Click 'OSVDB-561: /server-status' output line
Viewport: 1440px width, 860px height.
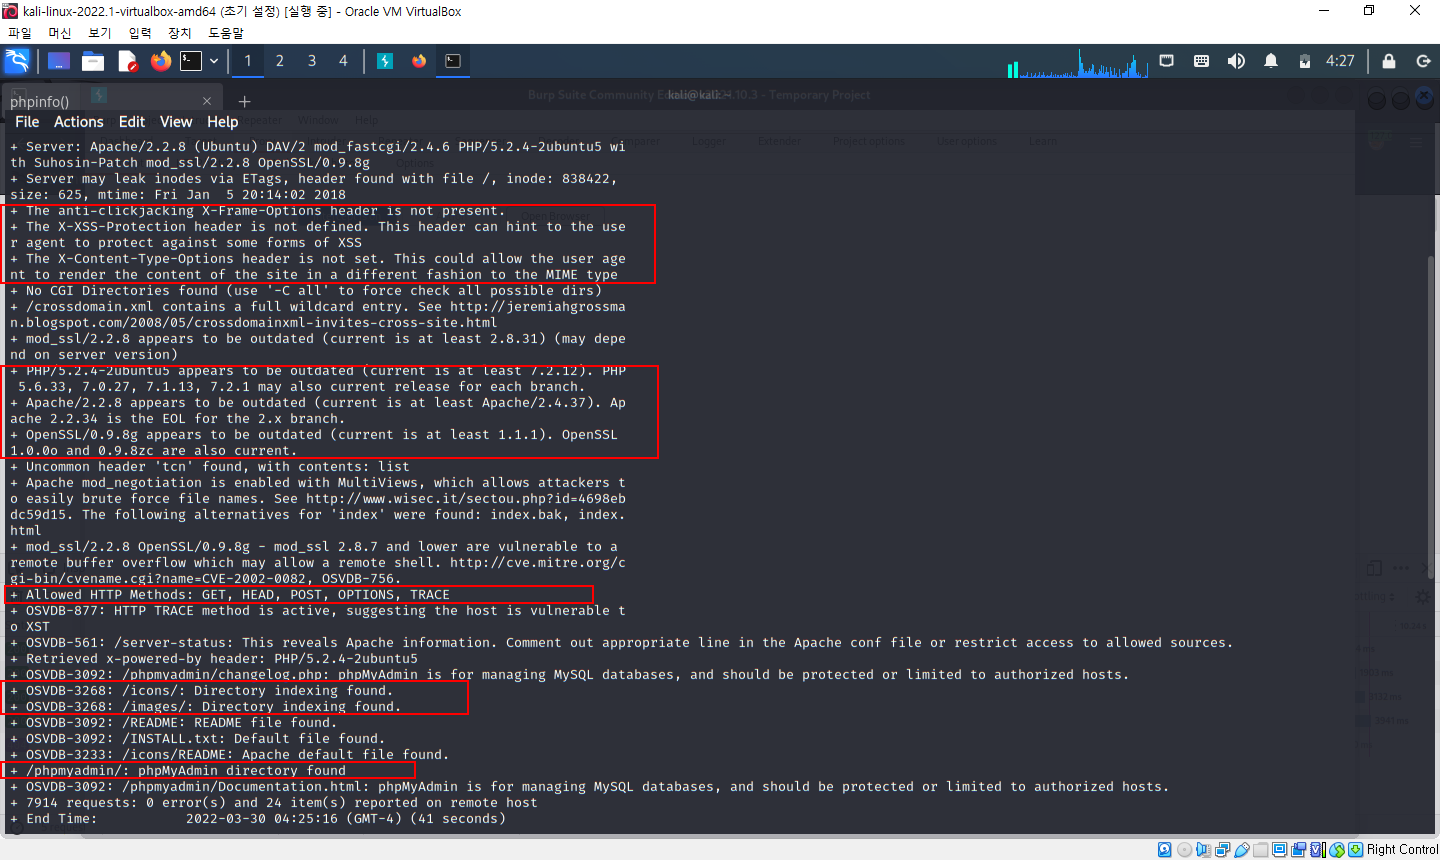point(622,643)
